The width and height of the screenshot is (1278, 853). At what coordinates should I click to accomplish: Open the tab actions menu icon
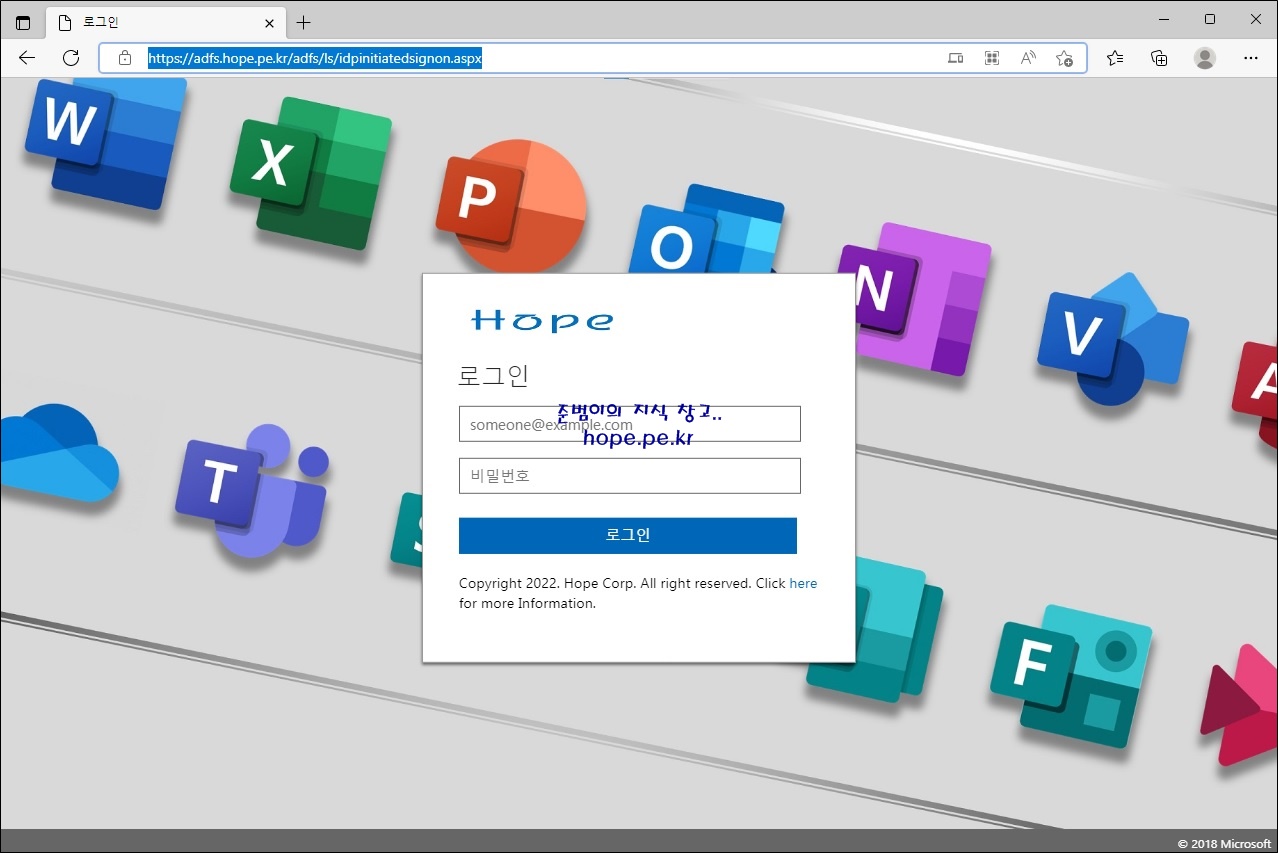coord(23,23)
